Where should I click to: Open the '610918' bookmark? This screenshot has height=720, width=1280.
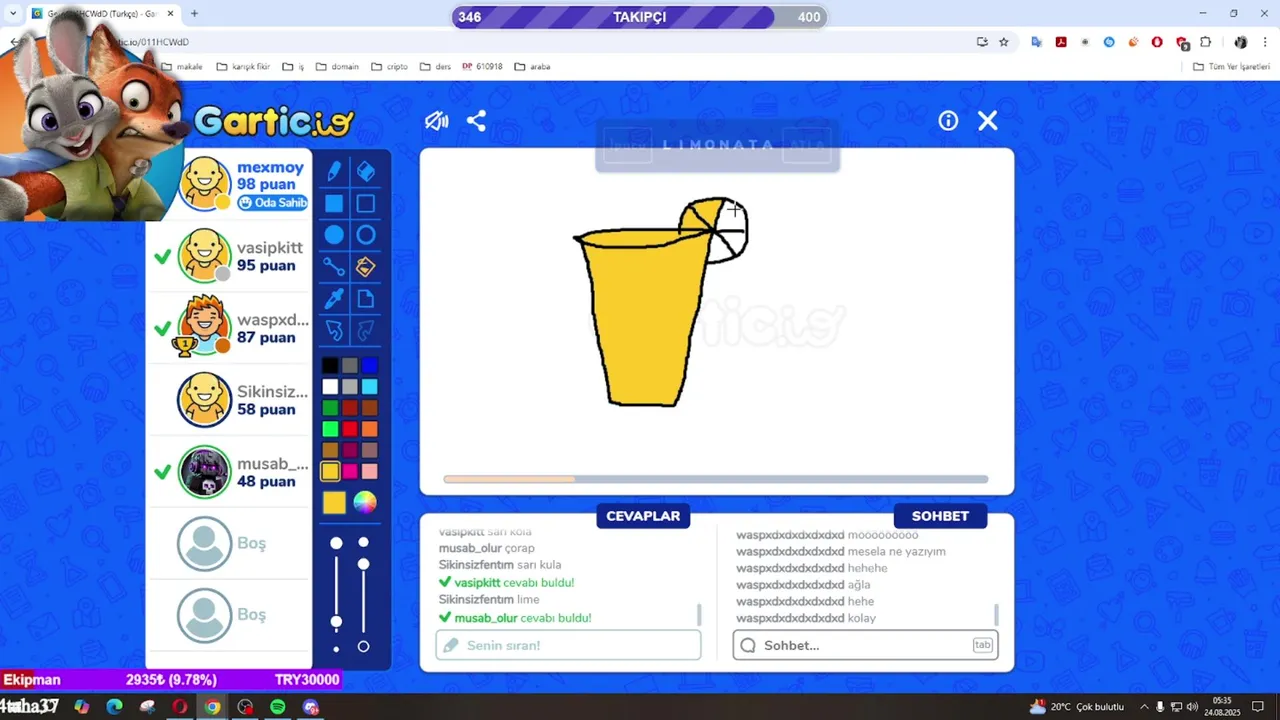pos(482,67)
